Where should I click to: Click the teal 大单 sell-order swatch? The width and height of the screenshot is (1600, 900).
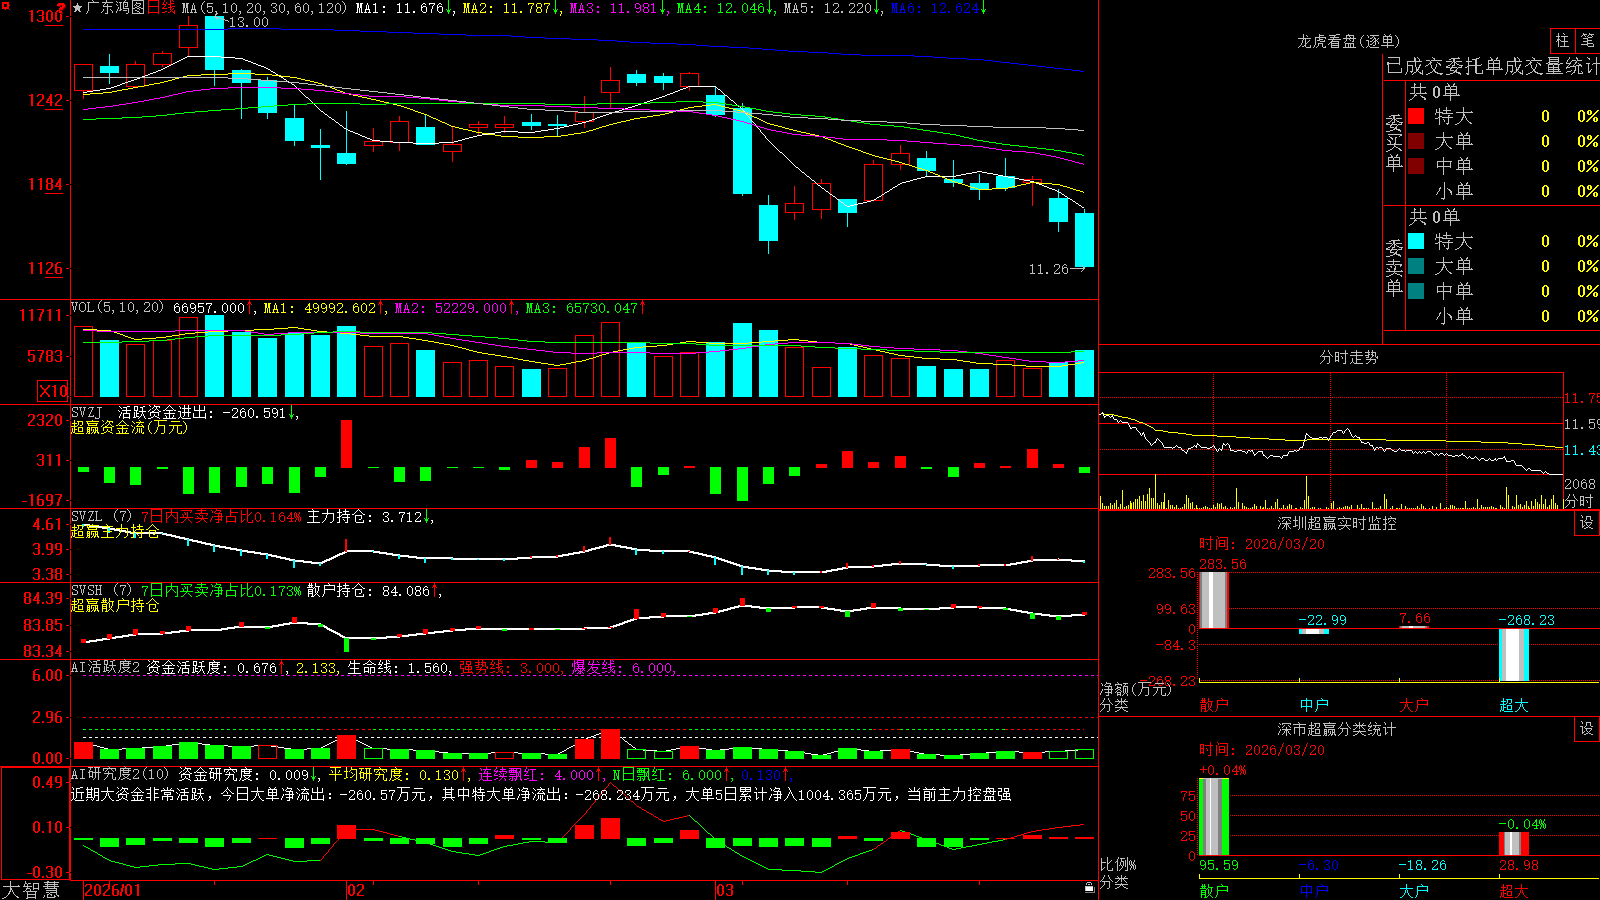pyautogui.click(x=1416, y=266)
